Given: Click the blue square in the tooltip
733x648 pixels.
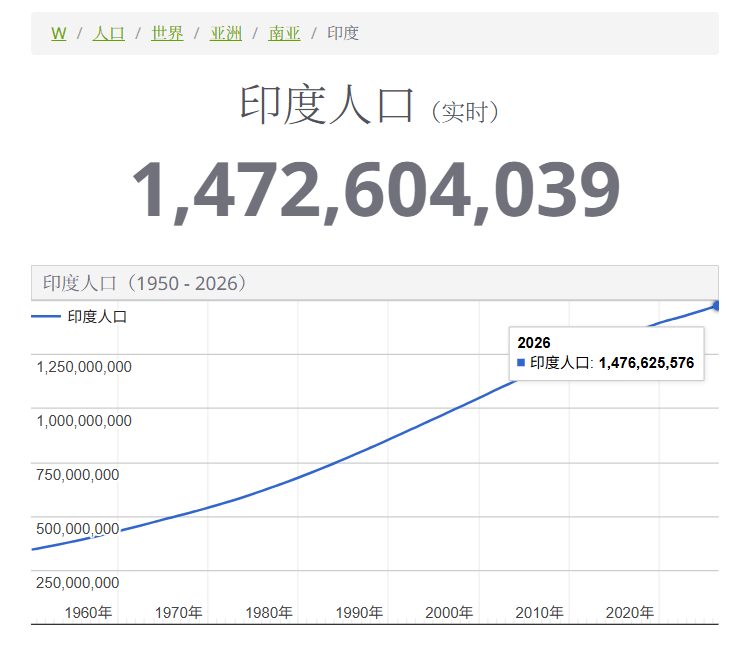Looking at the screenshot, I should (521, 363).
